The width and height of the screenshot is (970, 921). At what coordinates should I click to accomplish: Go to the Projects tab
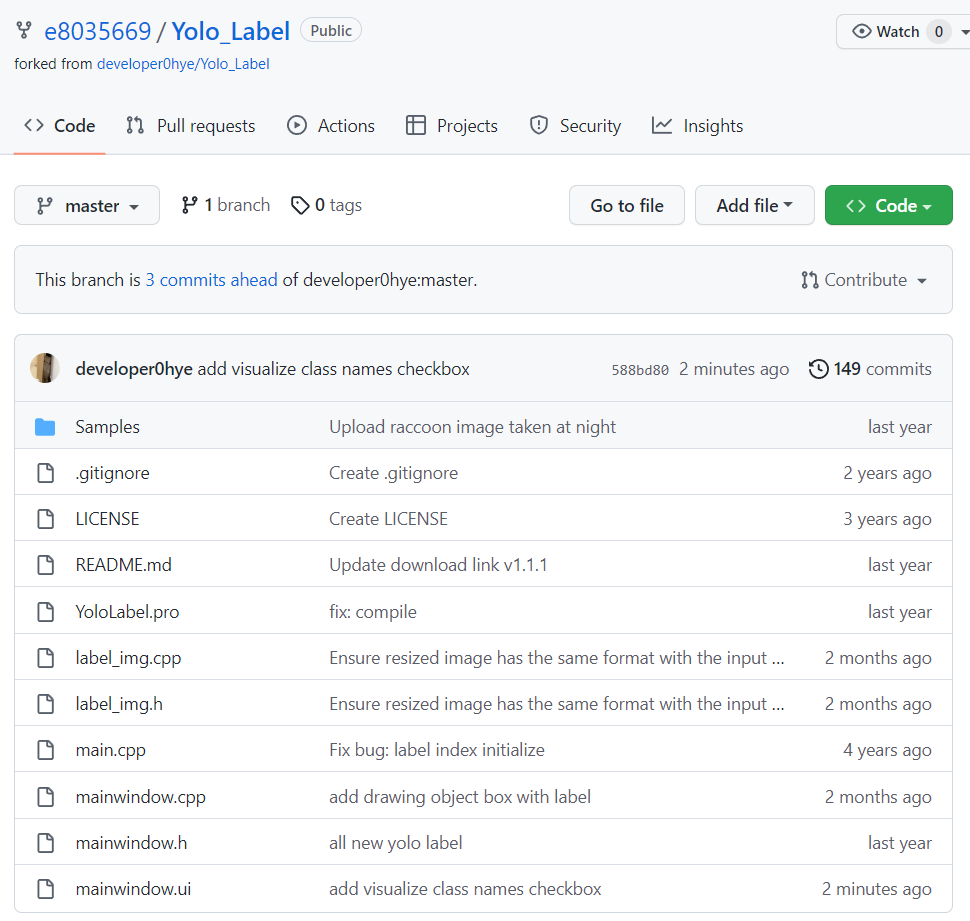[x=452, y=126]
